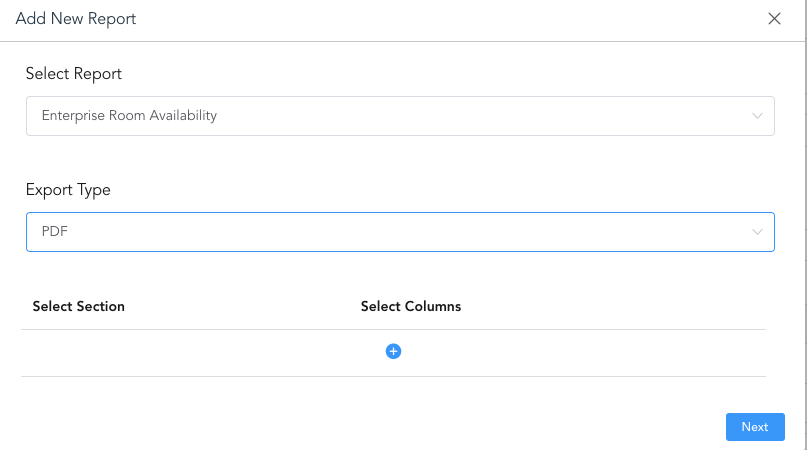Click the Add New Report dialog title

(x=76, y=19)
